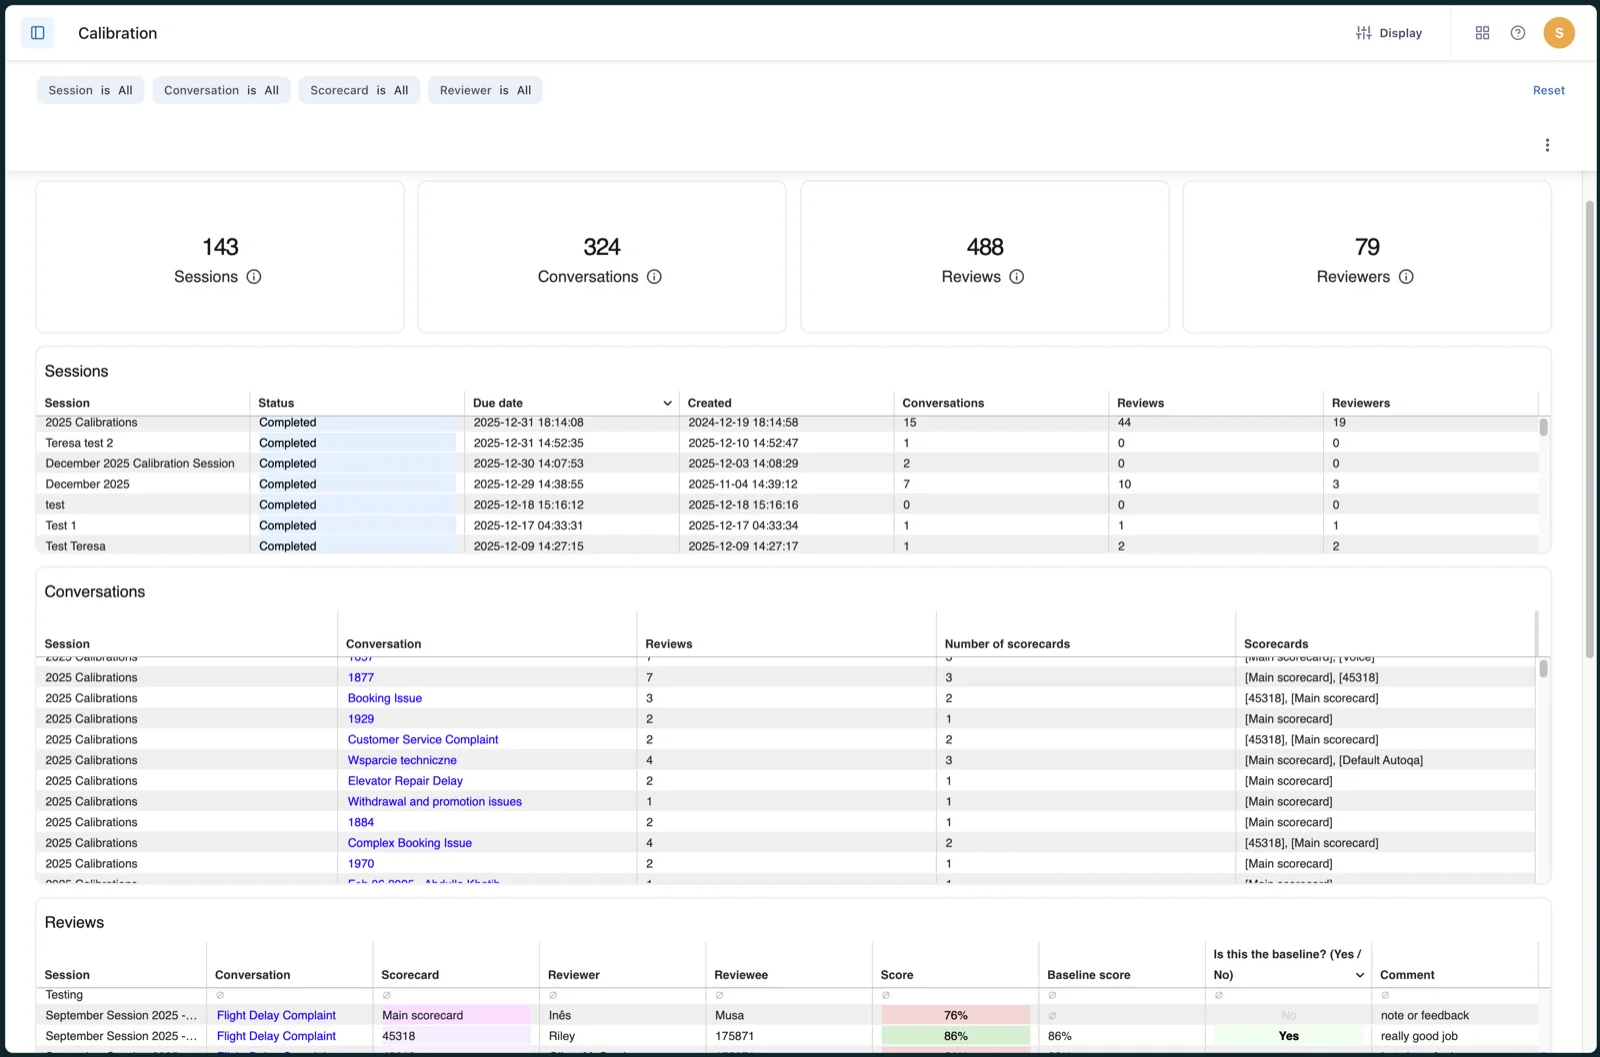
Task: Open the Wsparcie techniczne conversation
Action: [x=402, y=760]
